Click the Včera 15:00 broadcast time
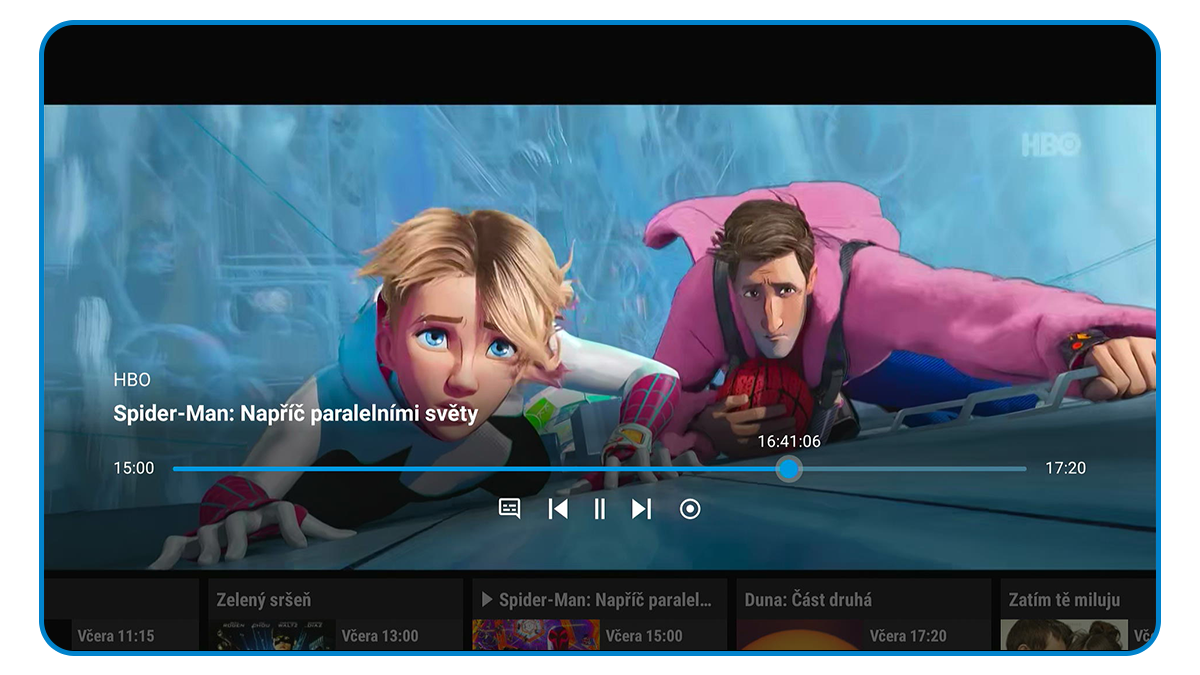This screenshot has height=675, width=1200. pos(644,636)
